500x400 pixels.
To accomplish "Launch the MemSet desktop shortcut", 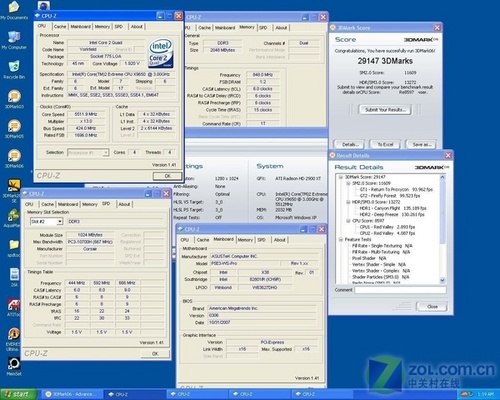I will pyautogui.click(x=14, y=367).
